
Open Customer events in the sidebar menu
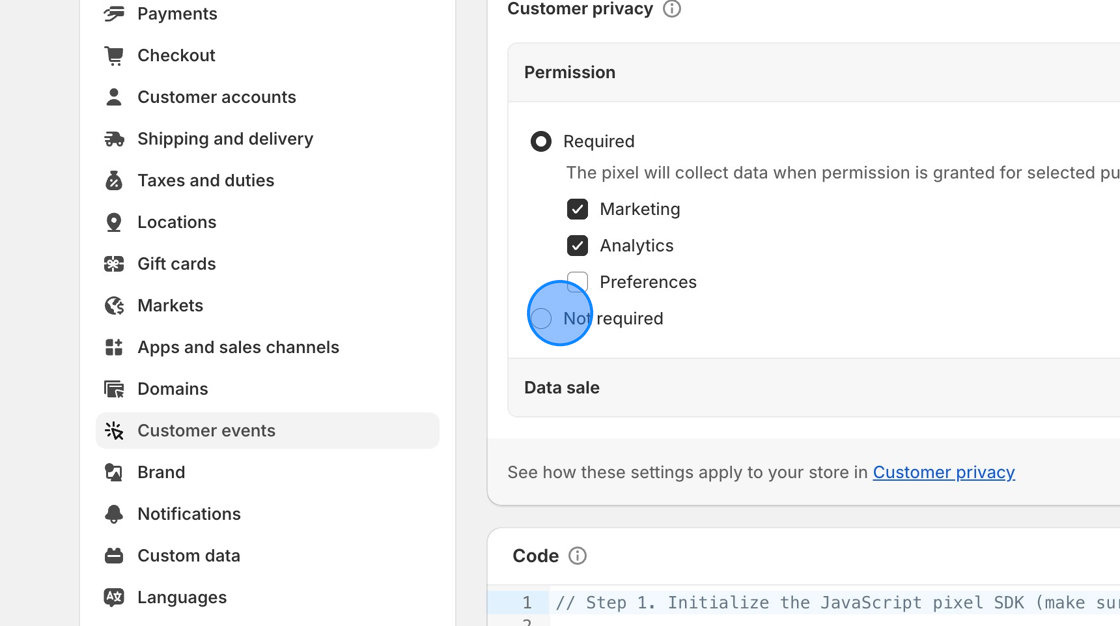click(x=206, y=430)
